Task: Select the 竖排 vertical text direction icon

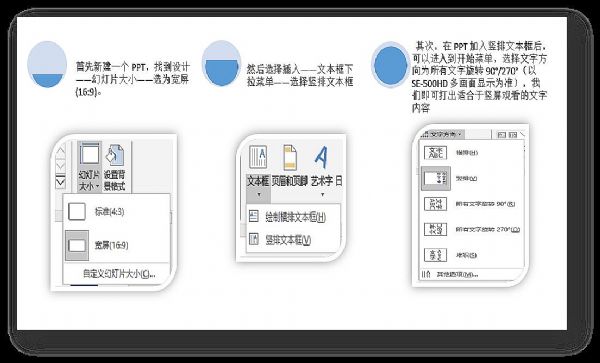Action: [436, 179]
